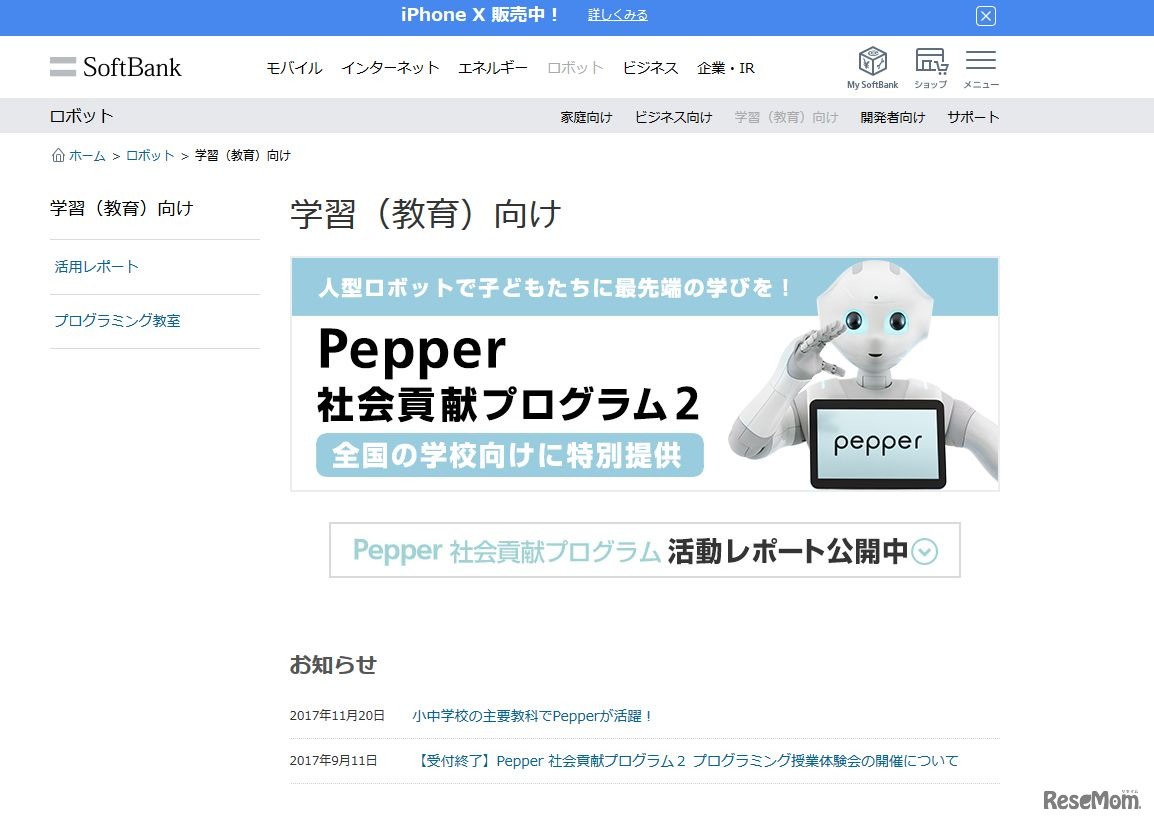Viewport: 1154px width, 823px height.
Task: Click the ロボット breadcrumb link
Action: [149, 155]
